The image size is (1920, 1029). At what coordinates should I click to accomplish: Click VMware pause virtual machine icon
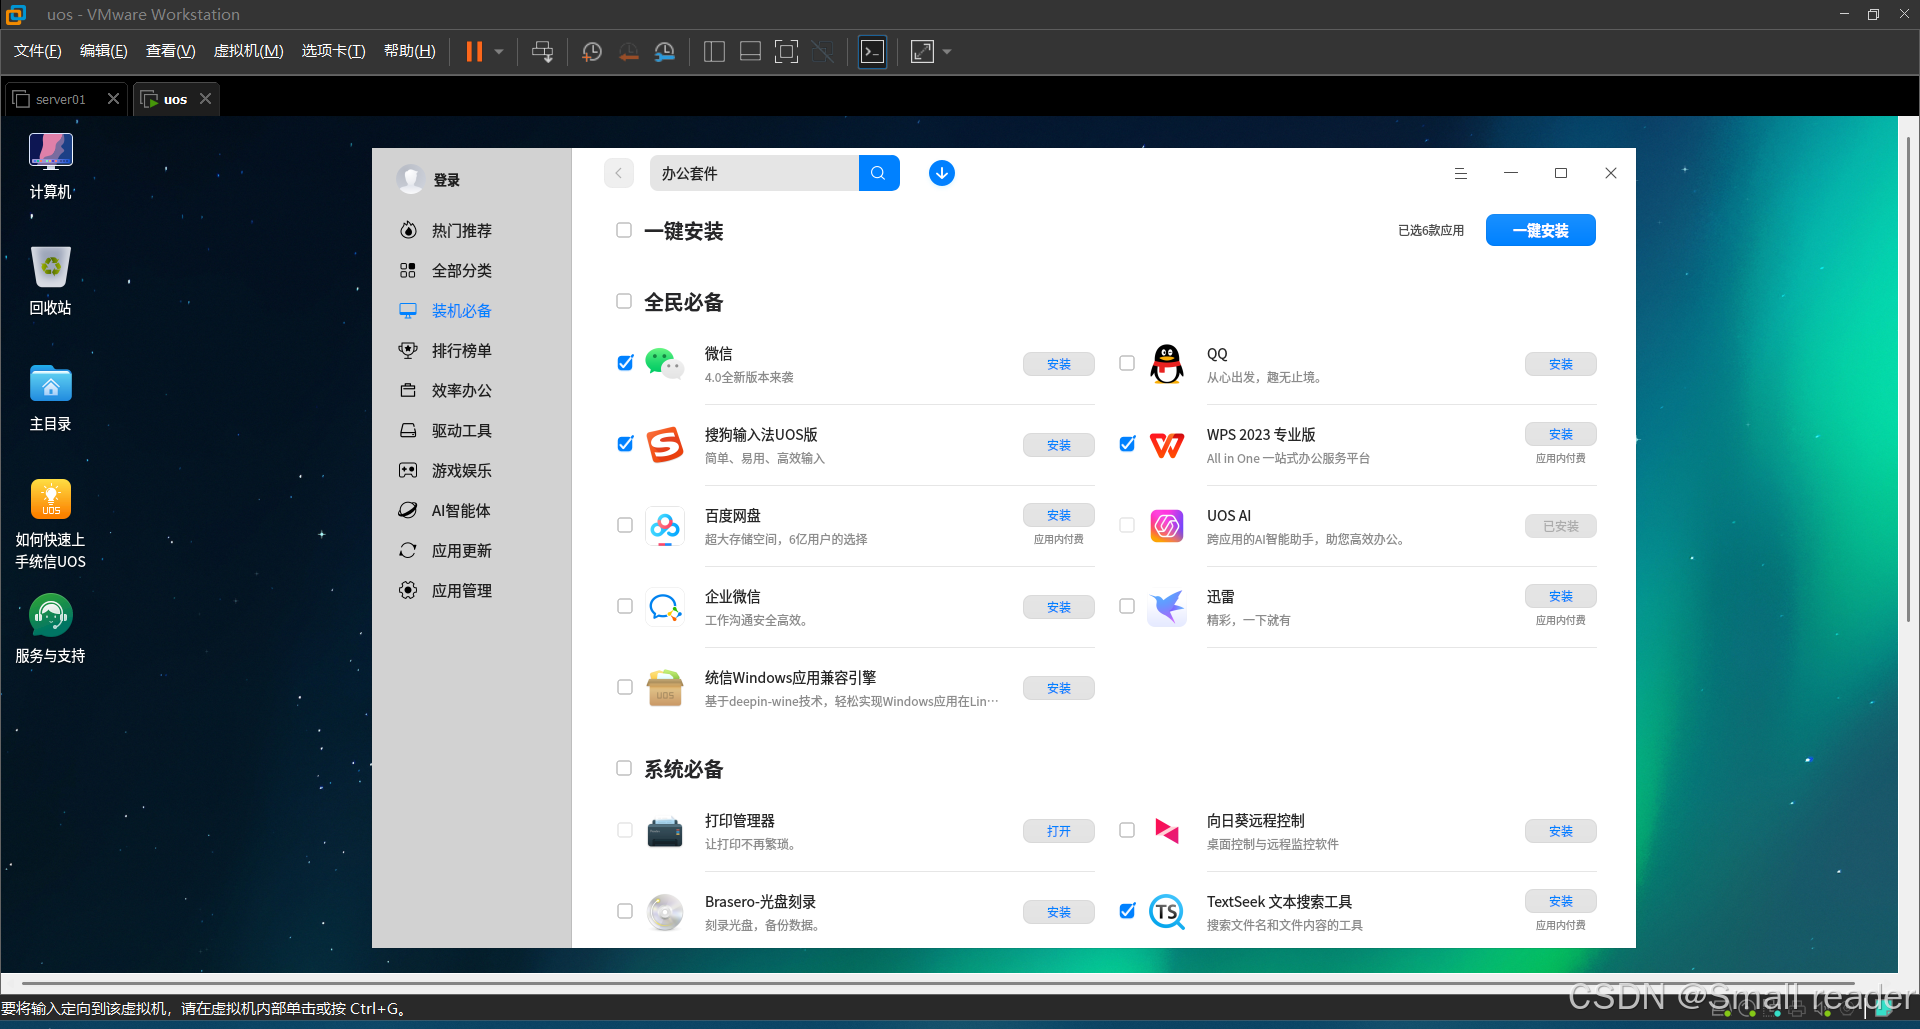474,51
